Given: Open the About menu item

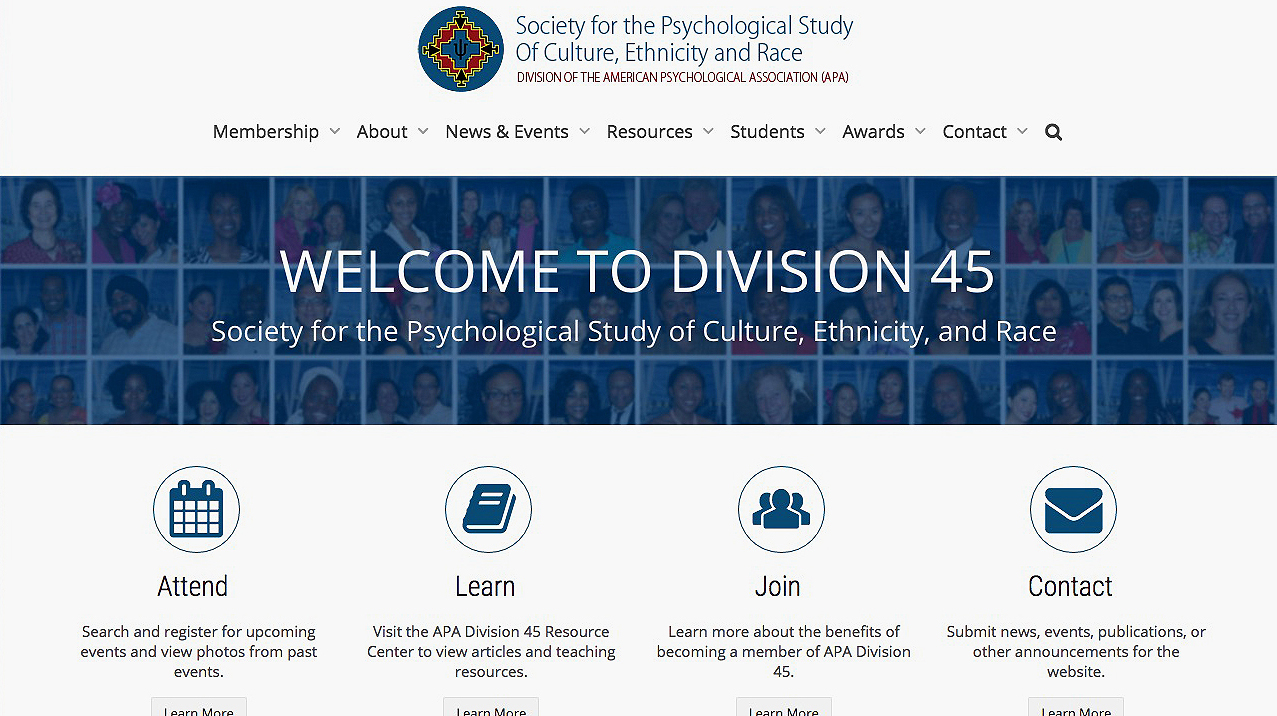Looking at the screenshot, I should click(x=382, y=132).
